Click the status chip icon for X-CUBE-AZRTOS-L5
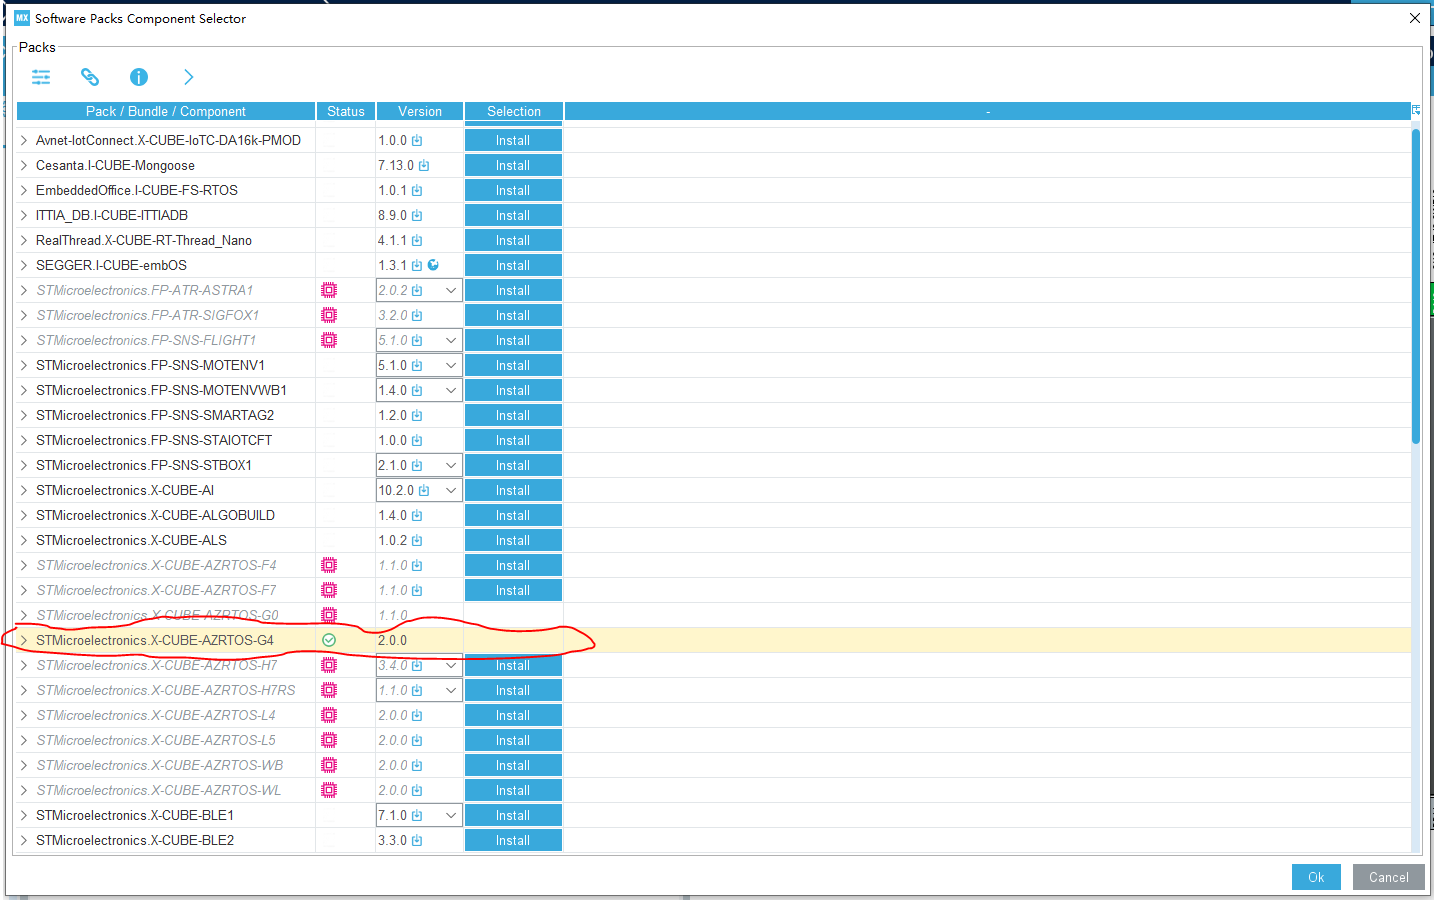 pos(329,740)
